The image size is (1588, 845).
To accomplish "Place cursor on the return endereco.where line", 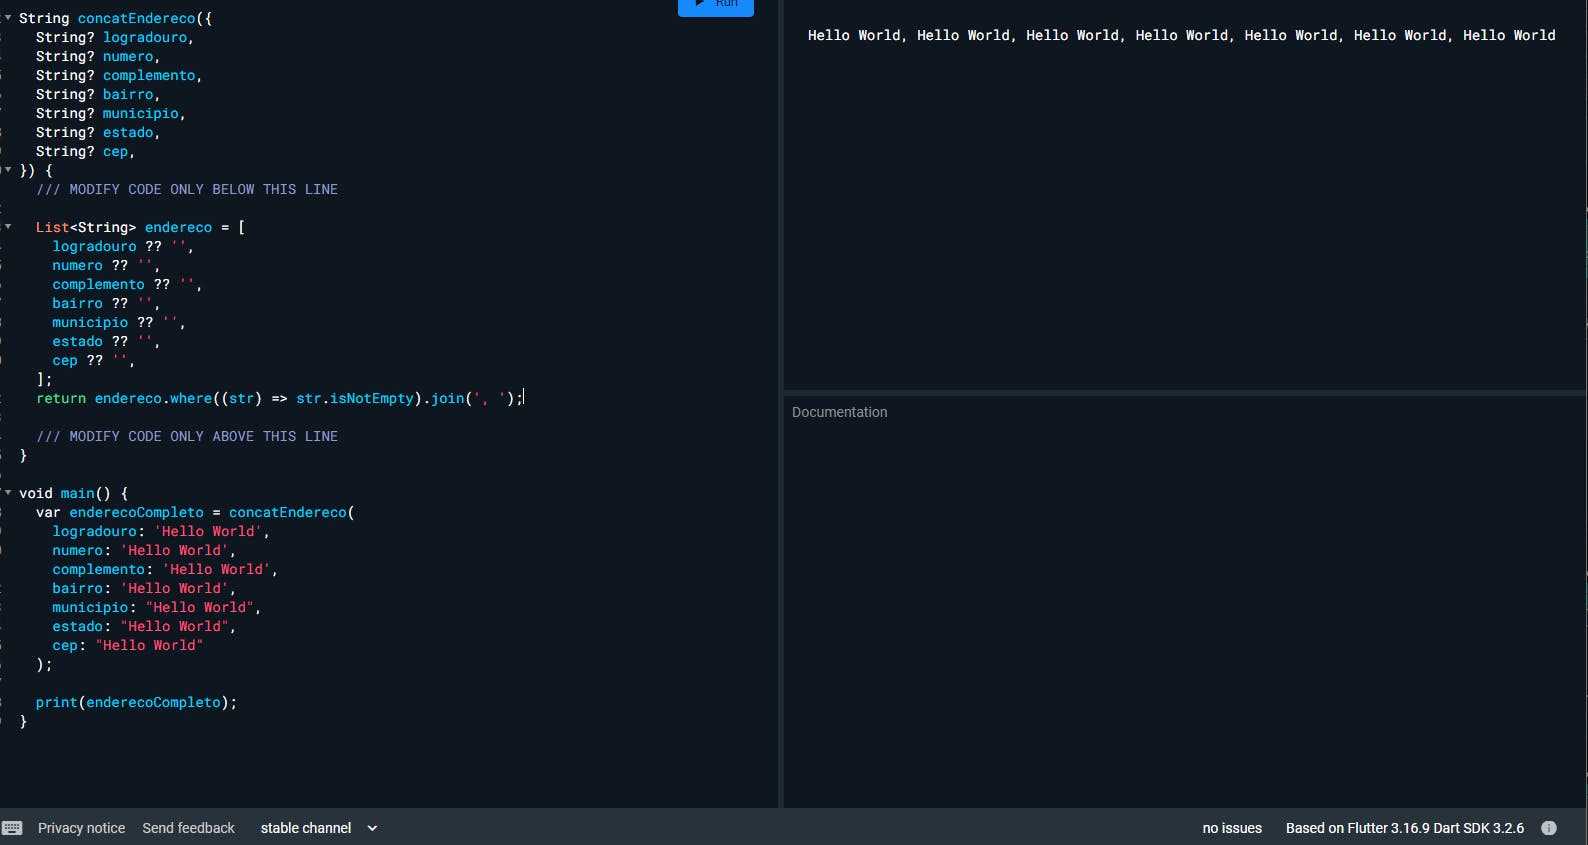I will coord(279,398).
